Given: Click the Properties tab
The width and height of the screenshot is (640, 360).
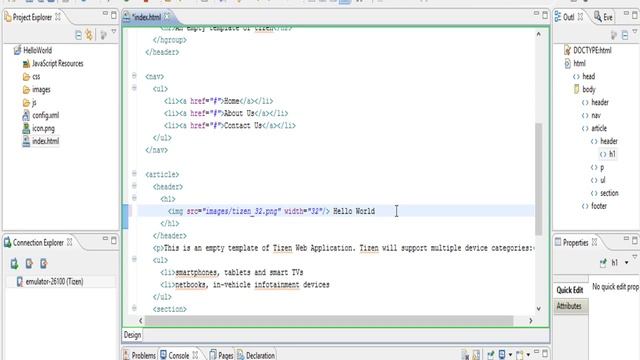Looking at the screenshot, I should click(576, 243).
